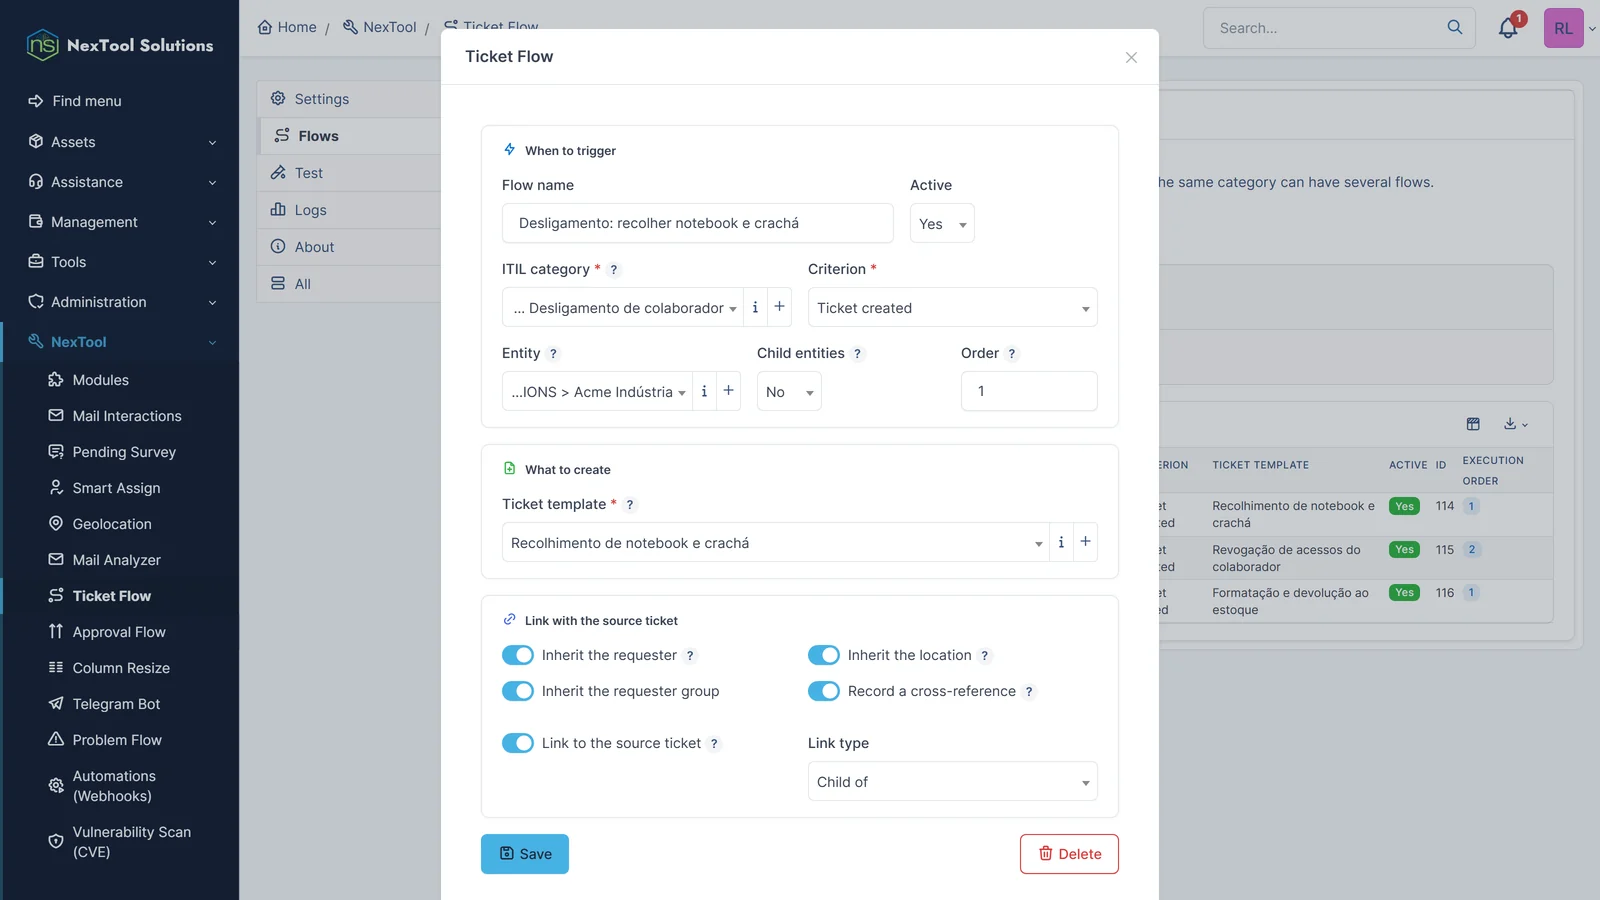Open the Child entities No dropdown
The height and width of the screenshot is (900, 1600).
click(789, 392)
